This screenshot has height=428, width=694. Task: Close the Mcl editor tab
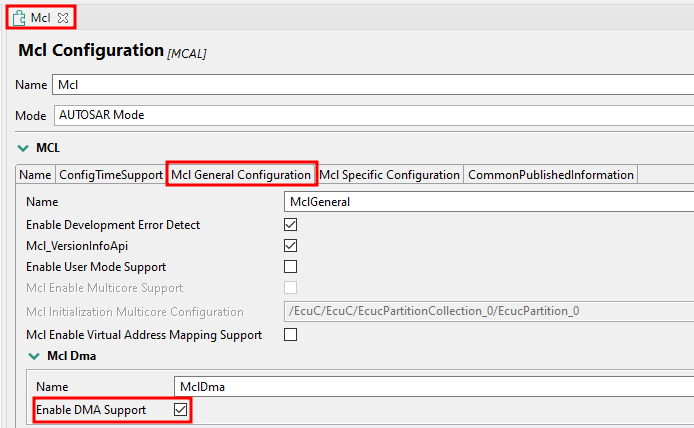[62, 18]
